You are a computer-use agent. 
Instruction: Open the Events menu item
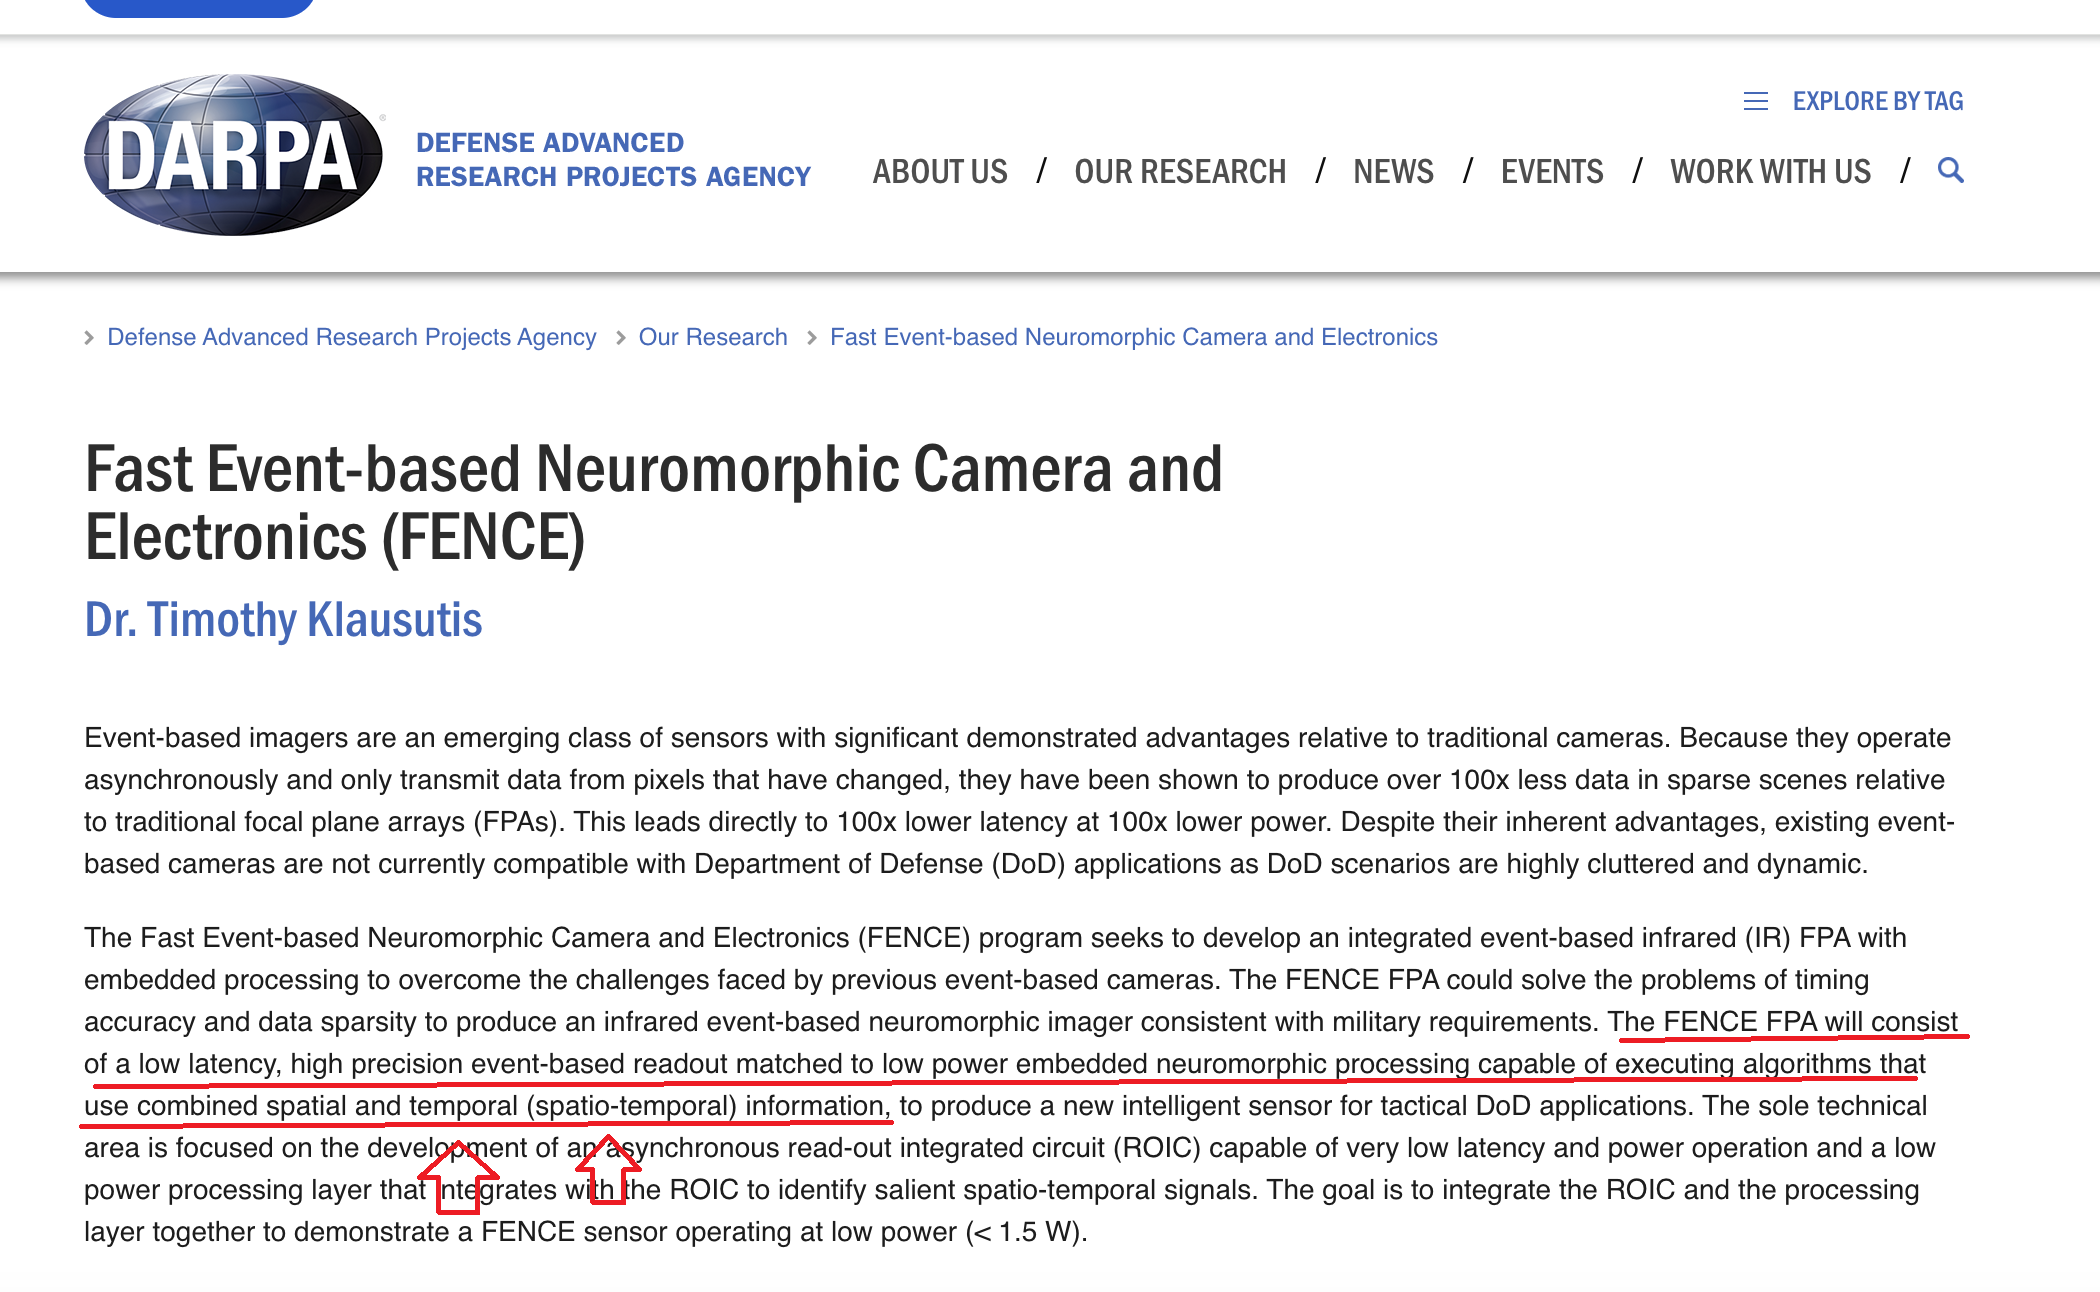click(x=1552, y=171)
